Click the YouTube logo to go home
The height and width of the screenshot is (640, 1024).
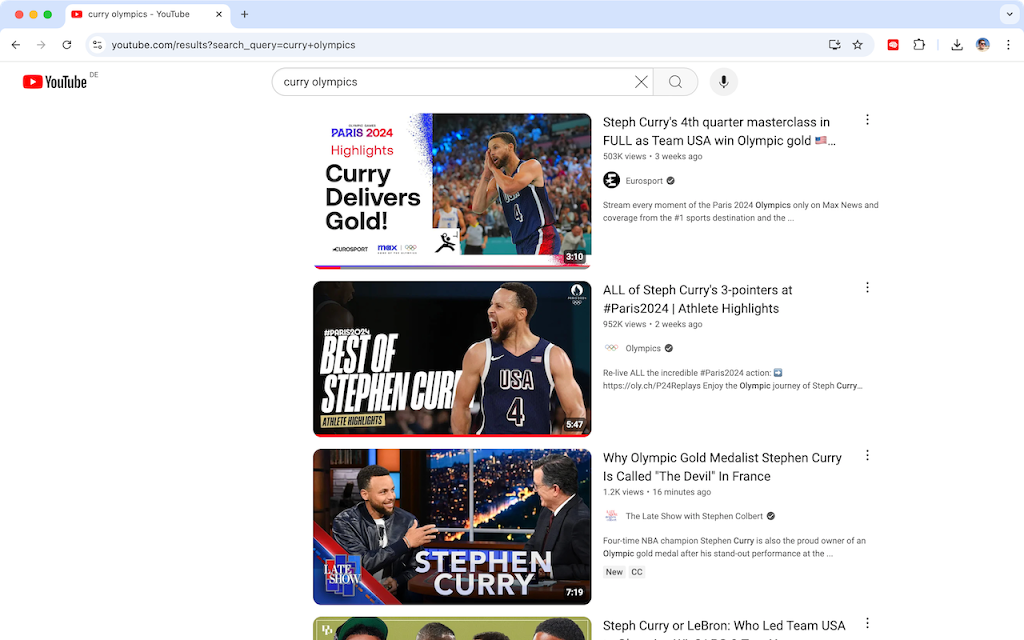click(55, 82)
